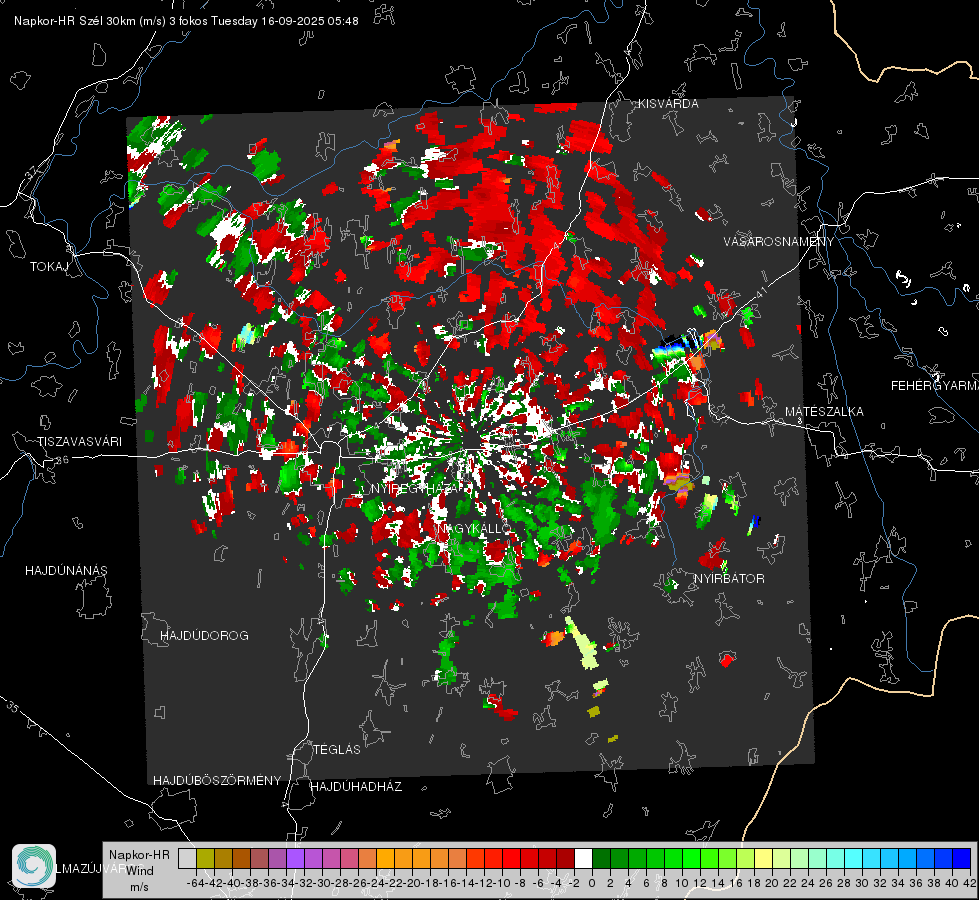This screenshot has height=900, width=979.
Task: Select the TOKAJ town label
Action: 49,267
